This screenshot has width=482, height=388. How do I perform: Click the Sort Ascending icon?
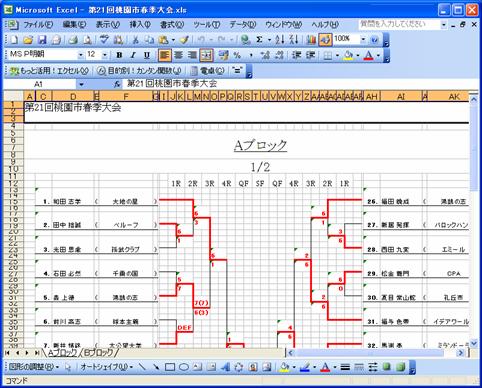(280, 40)
